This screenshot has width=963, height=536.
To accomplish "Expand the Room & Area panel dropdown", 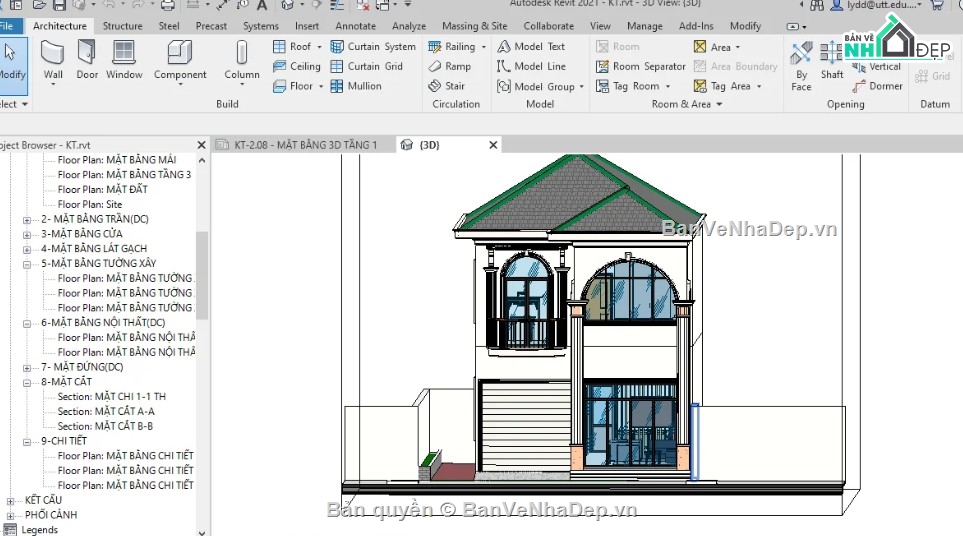I will [719, 104].
